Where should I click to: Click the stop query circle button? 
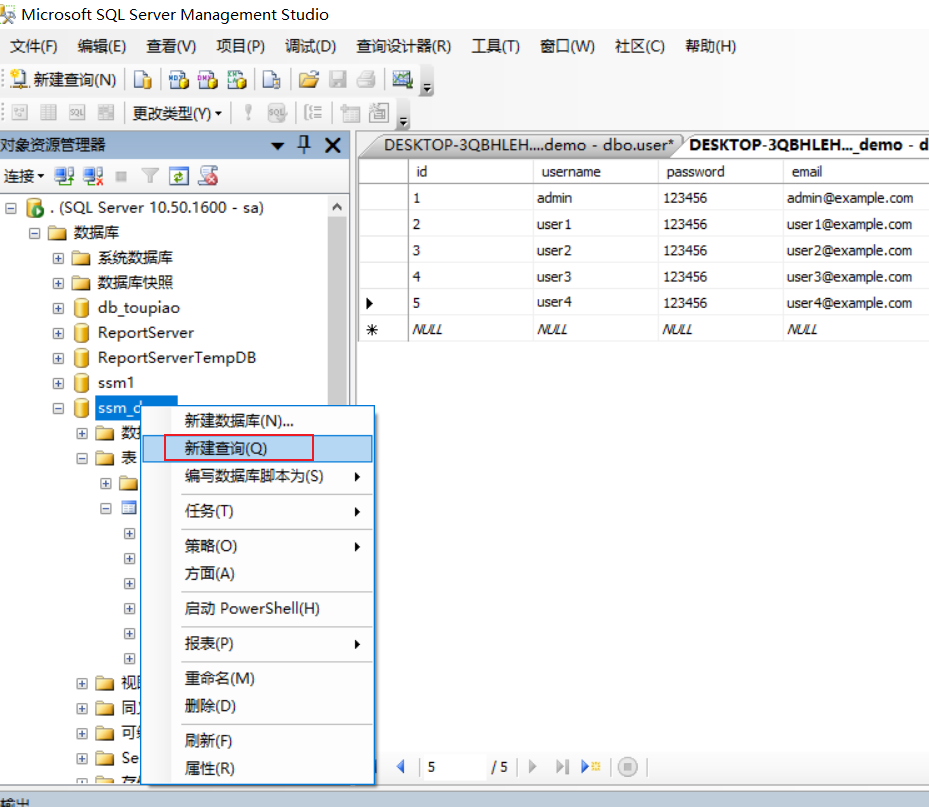627,767
